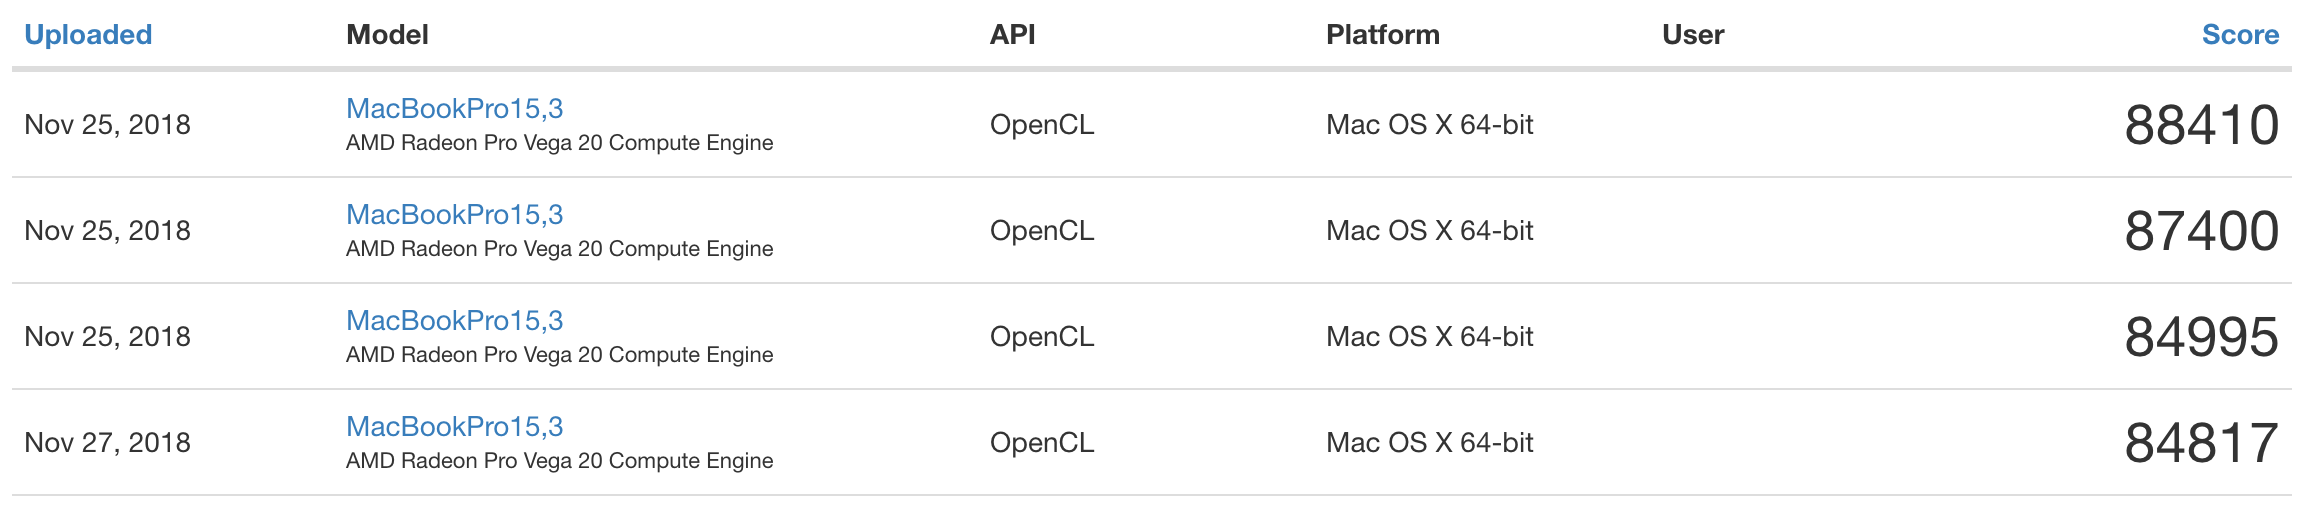Viewport: 2324px width, 510px height.
Task: Click OpenCL in the 84995 row
Action: 1041,337
